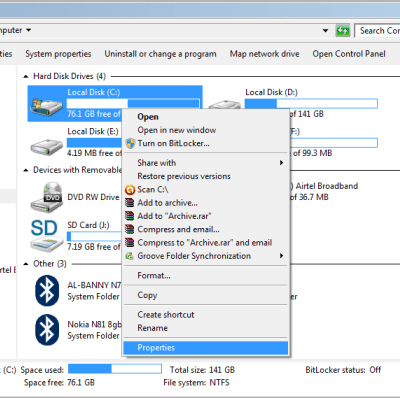
Task: Click Open Control Panel
Action: pos(349,54)
